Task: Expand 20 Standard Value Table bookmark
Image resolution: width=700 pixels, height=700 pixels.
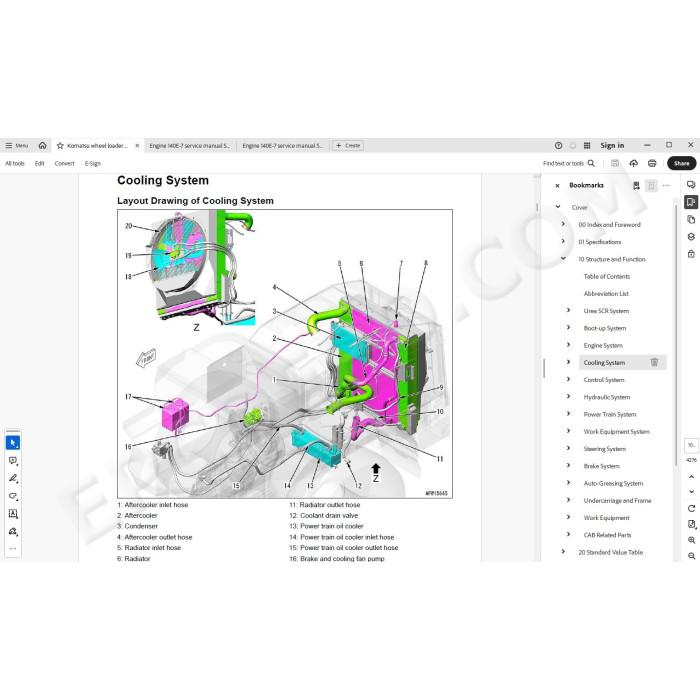Action: [563, 552]
